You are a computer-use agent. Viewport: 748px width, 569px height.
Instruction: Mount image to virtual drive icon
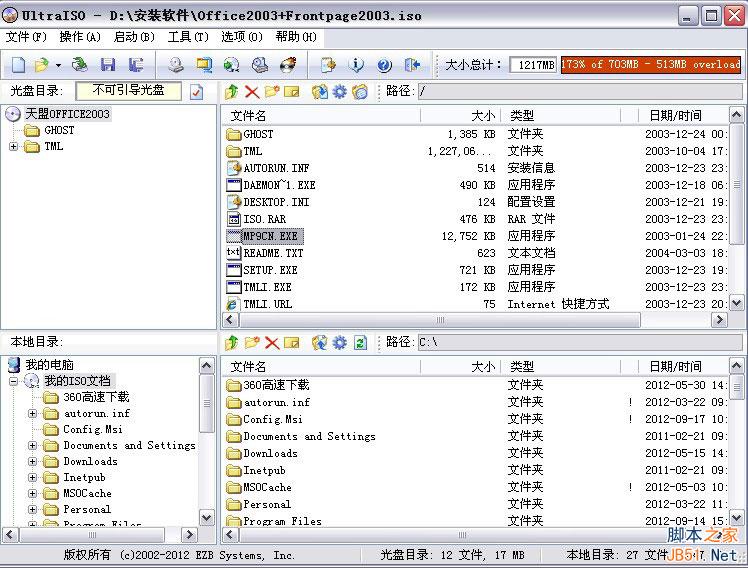point(260,64)
